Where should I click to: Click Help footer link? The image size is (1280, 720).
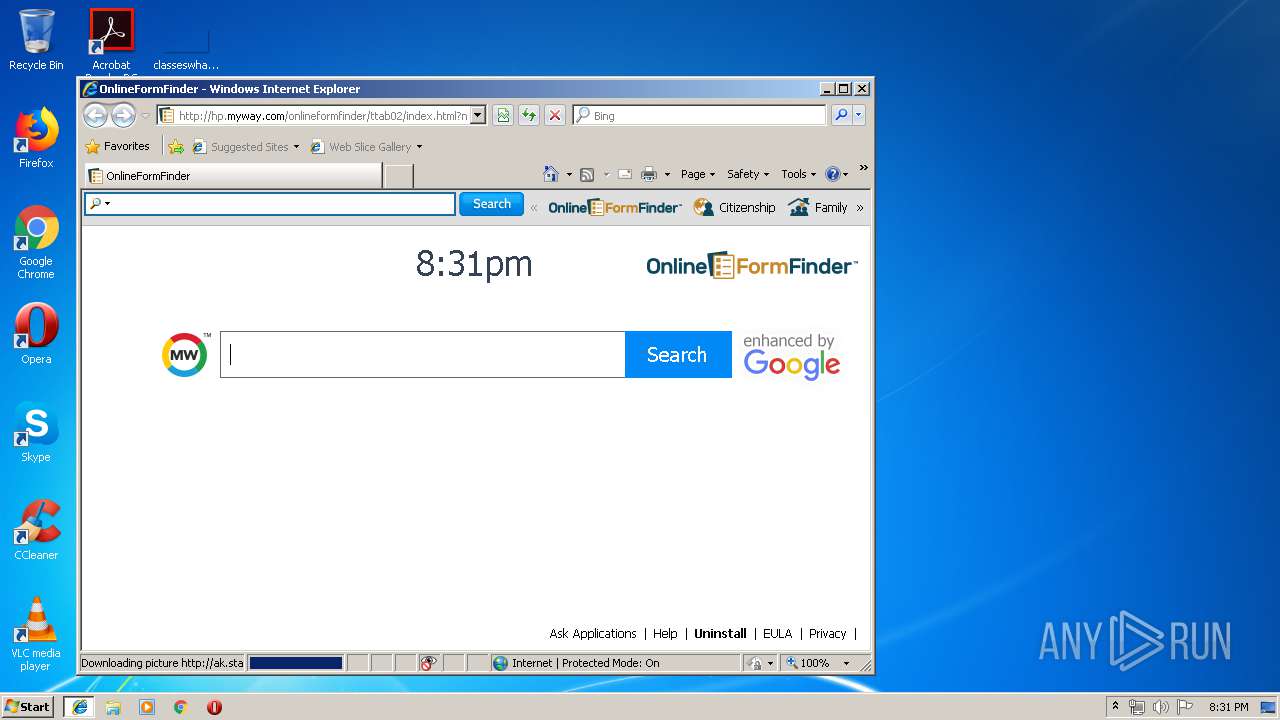click(x=665, y=634)
